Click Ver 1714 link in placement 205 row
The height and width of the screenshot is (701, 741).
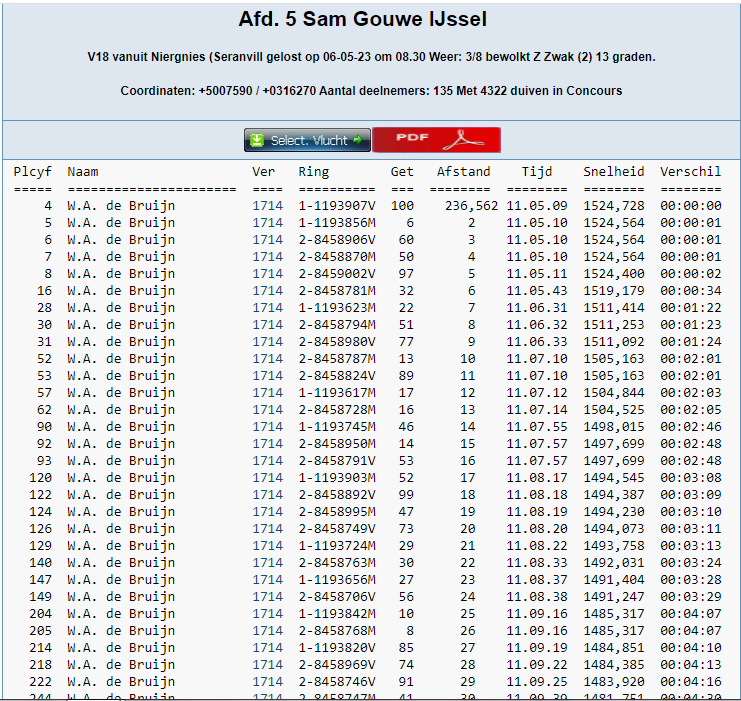[x=267, y=631]
